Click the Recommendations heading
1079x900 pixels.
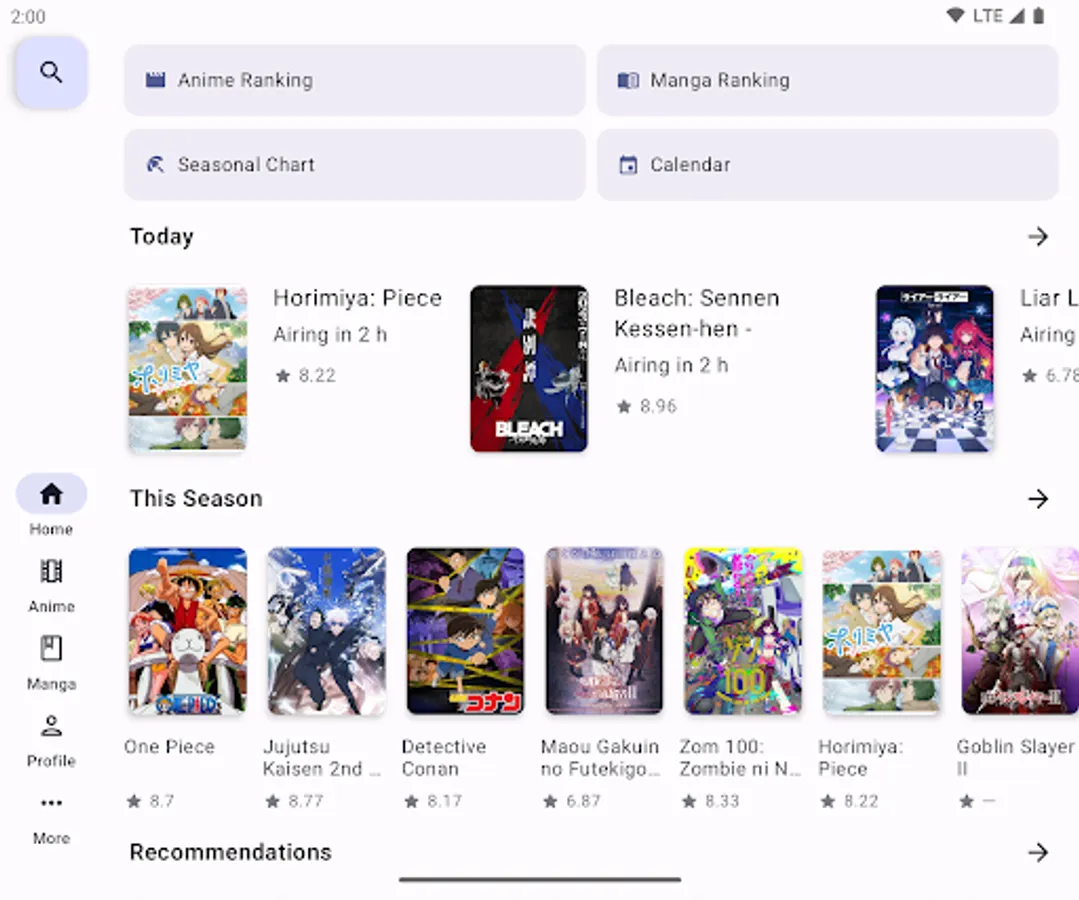(x=231, y=853)
